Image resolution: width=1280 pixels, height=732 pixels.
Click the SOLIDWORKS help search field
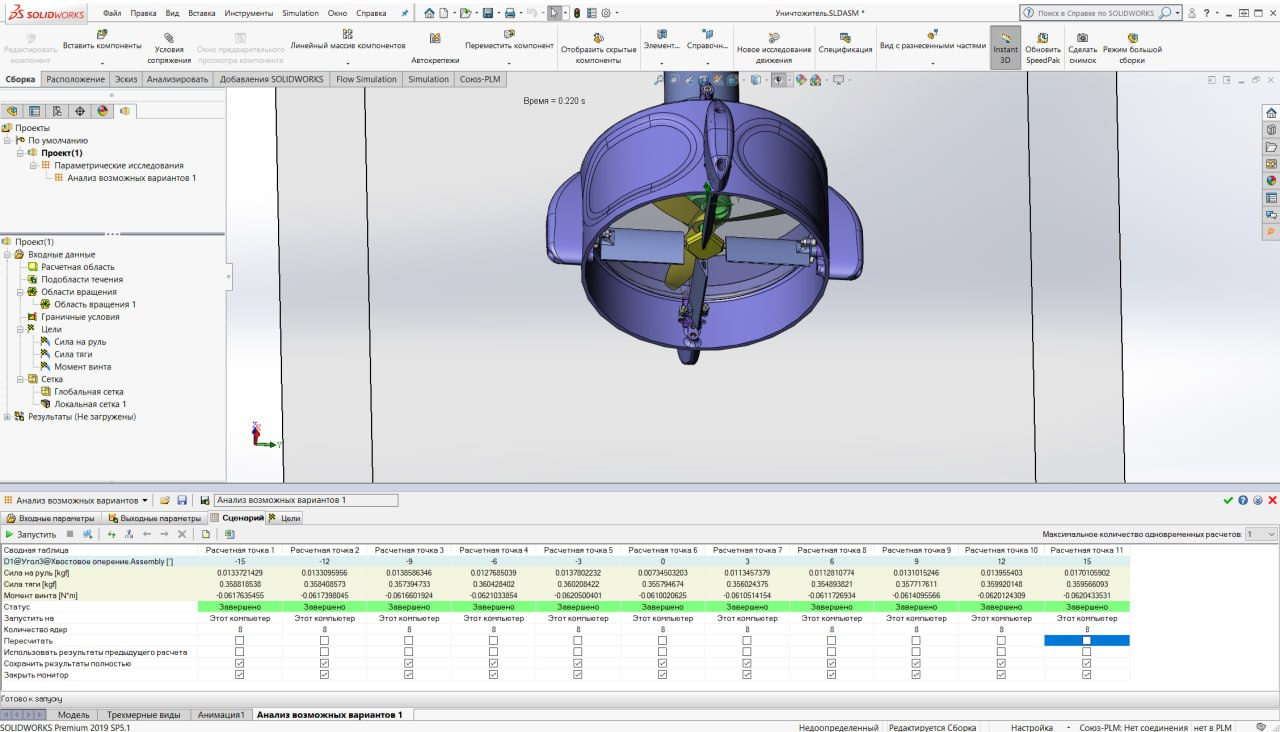pos(1094,13)
